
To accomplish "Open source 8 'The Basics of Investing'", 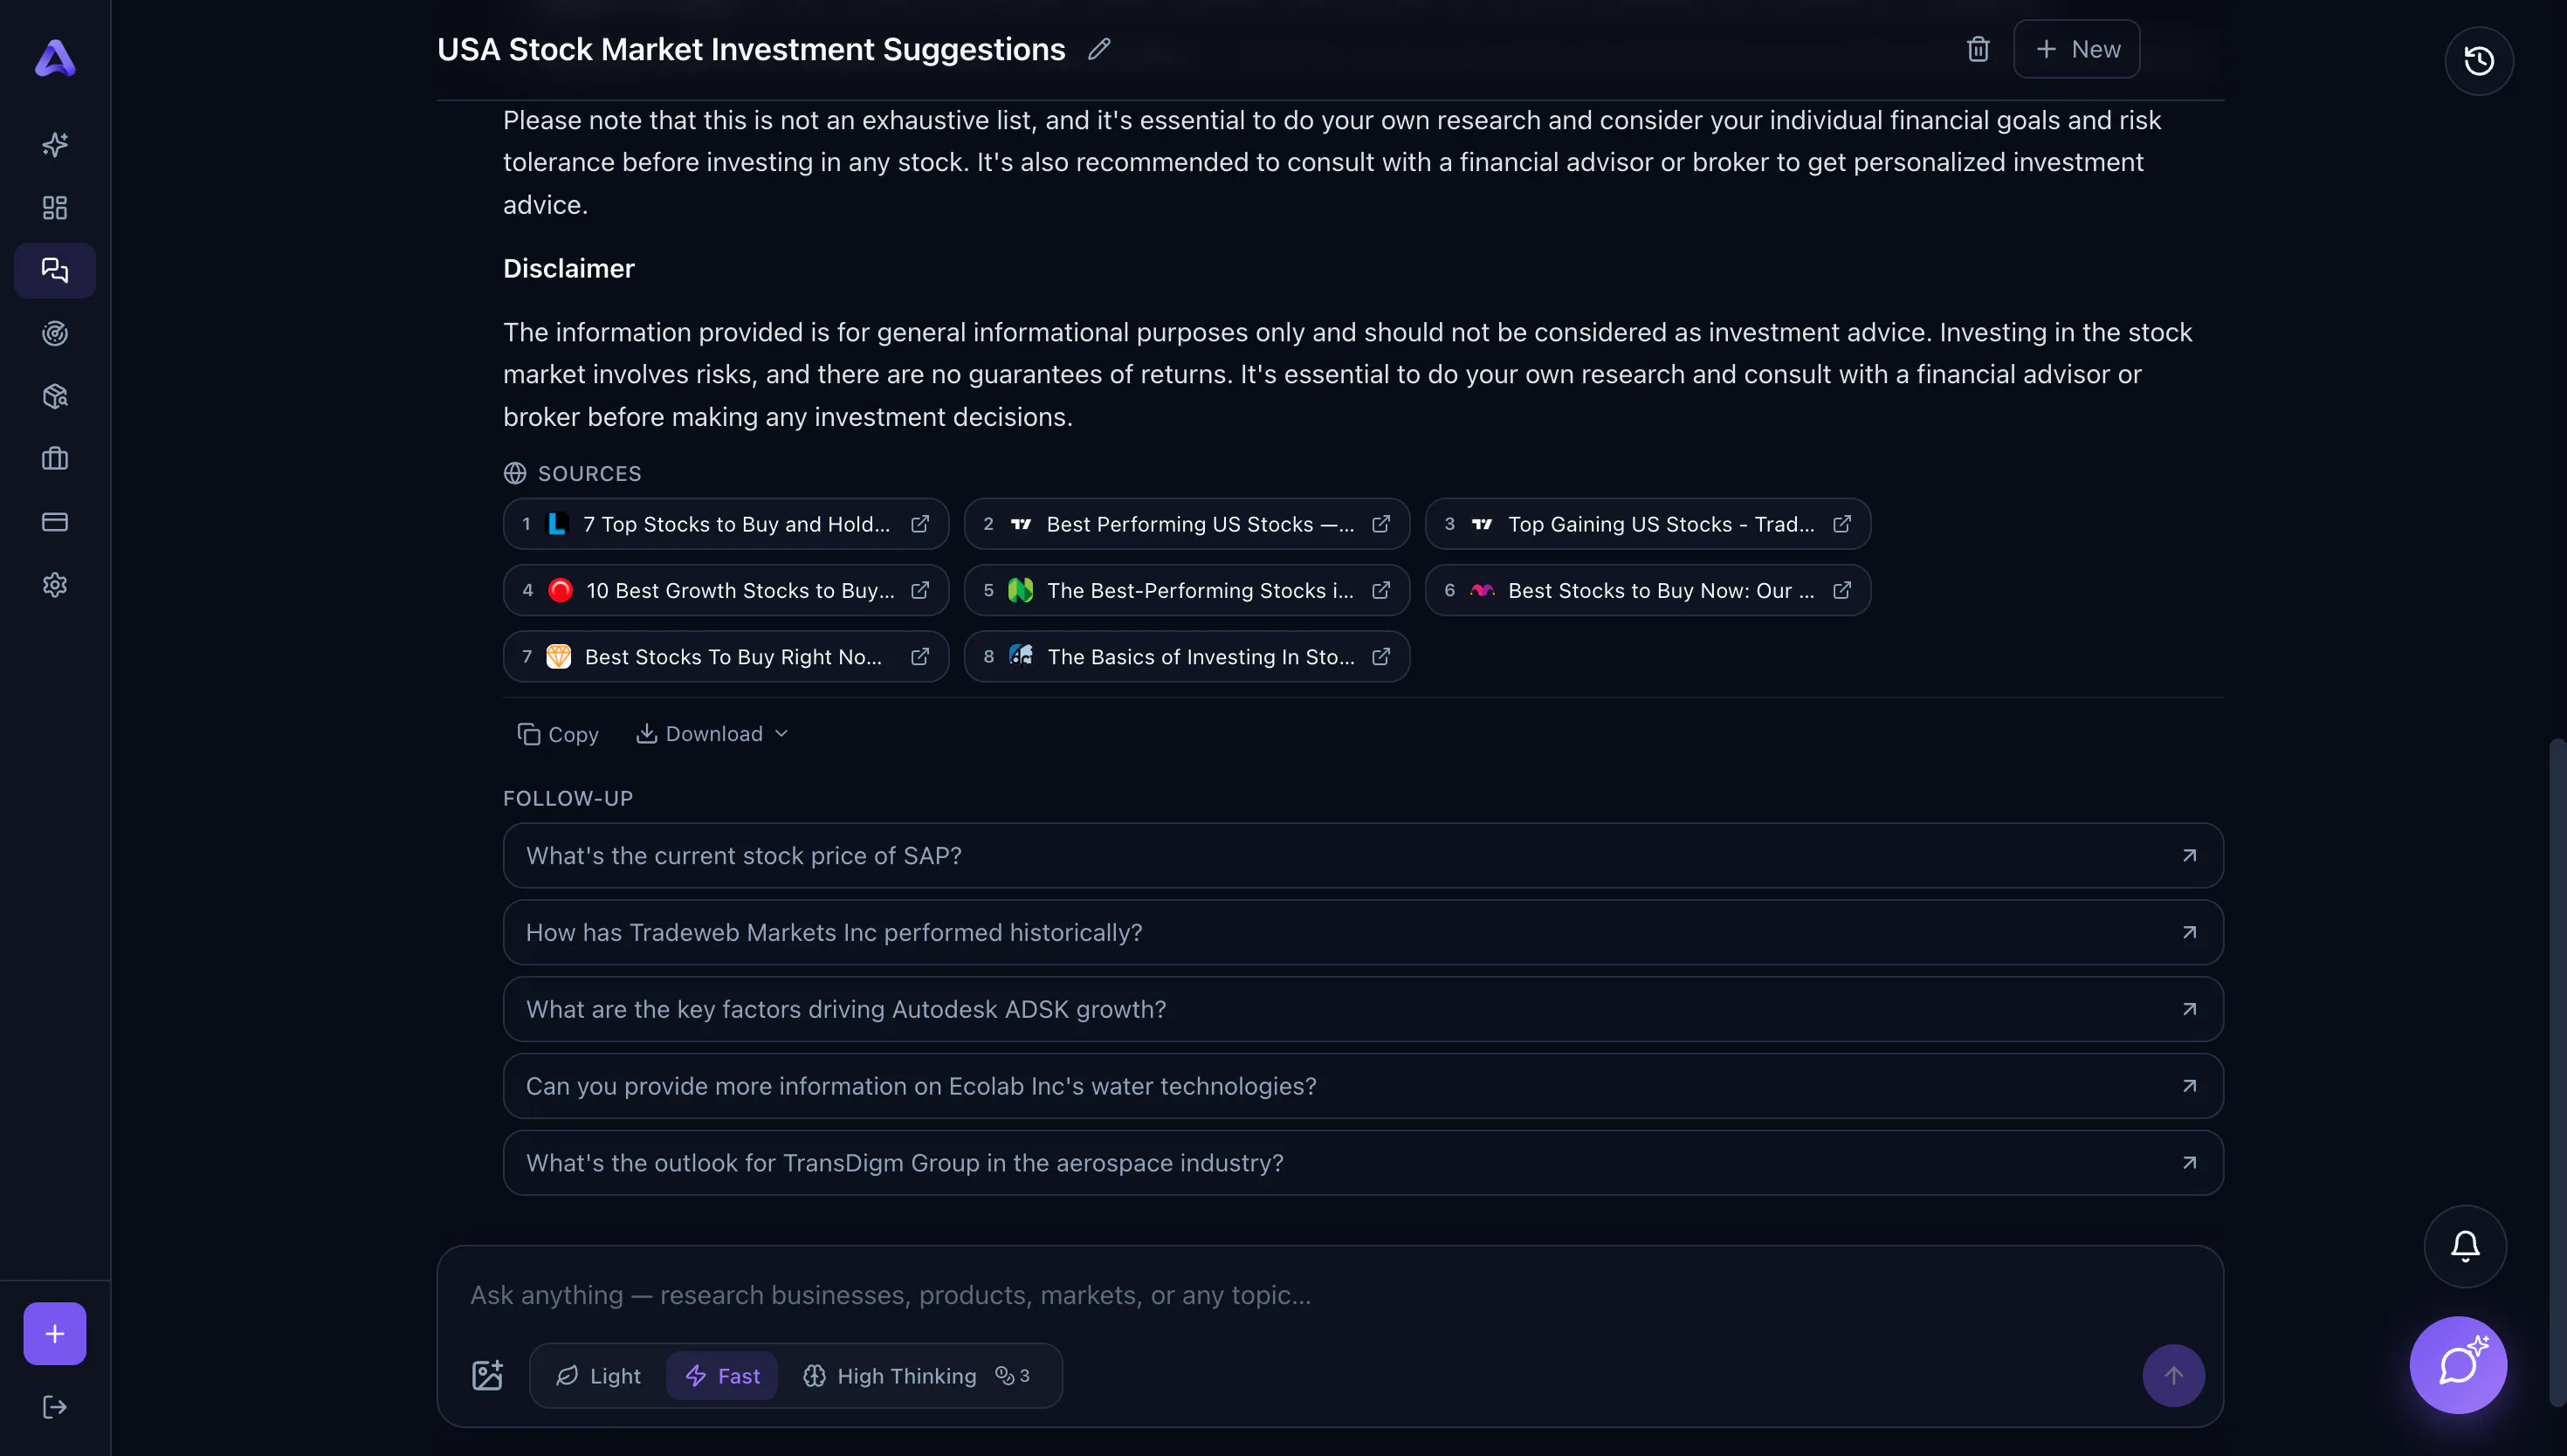I will 1187,657.
